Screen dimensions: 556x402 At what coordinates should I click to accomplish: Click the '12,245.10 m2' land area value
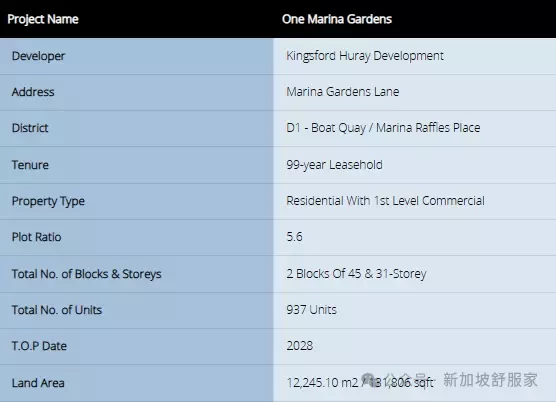tap(322, 383)
